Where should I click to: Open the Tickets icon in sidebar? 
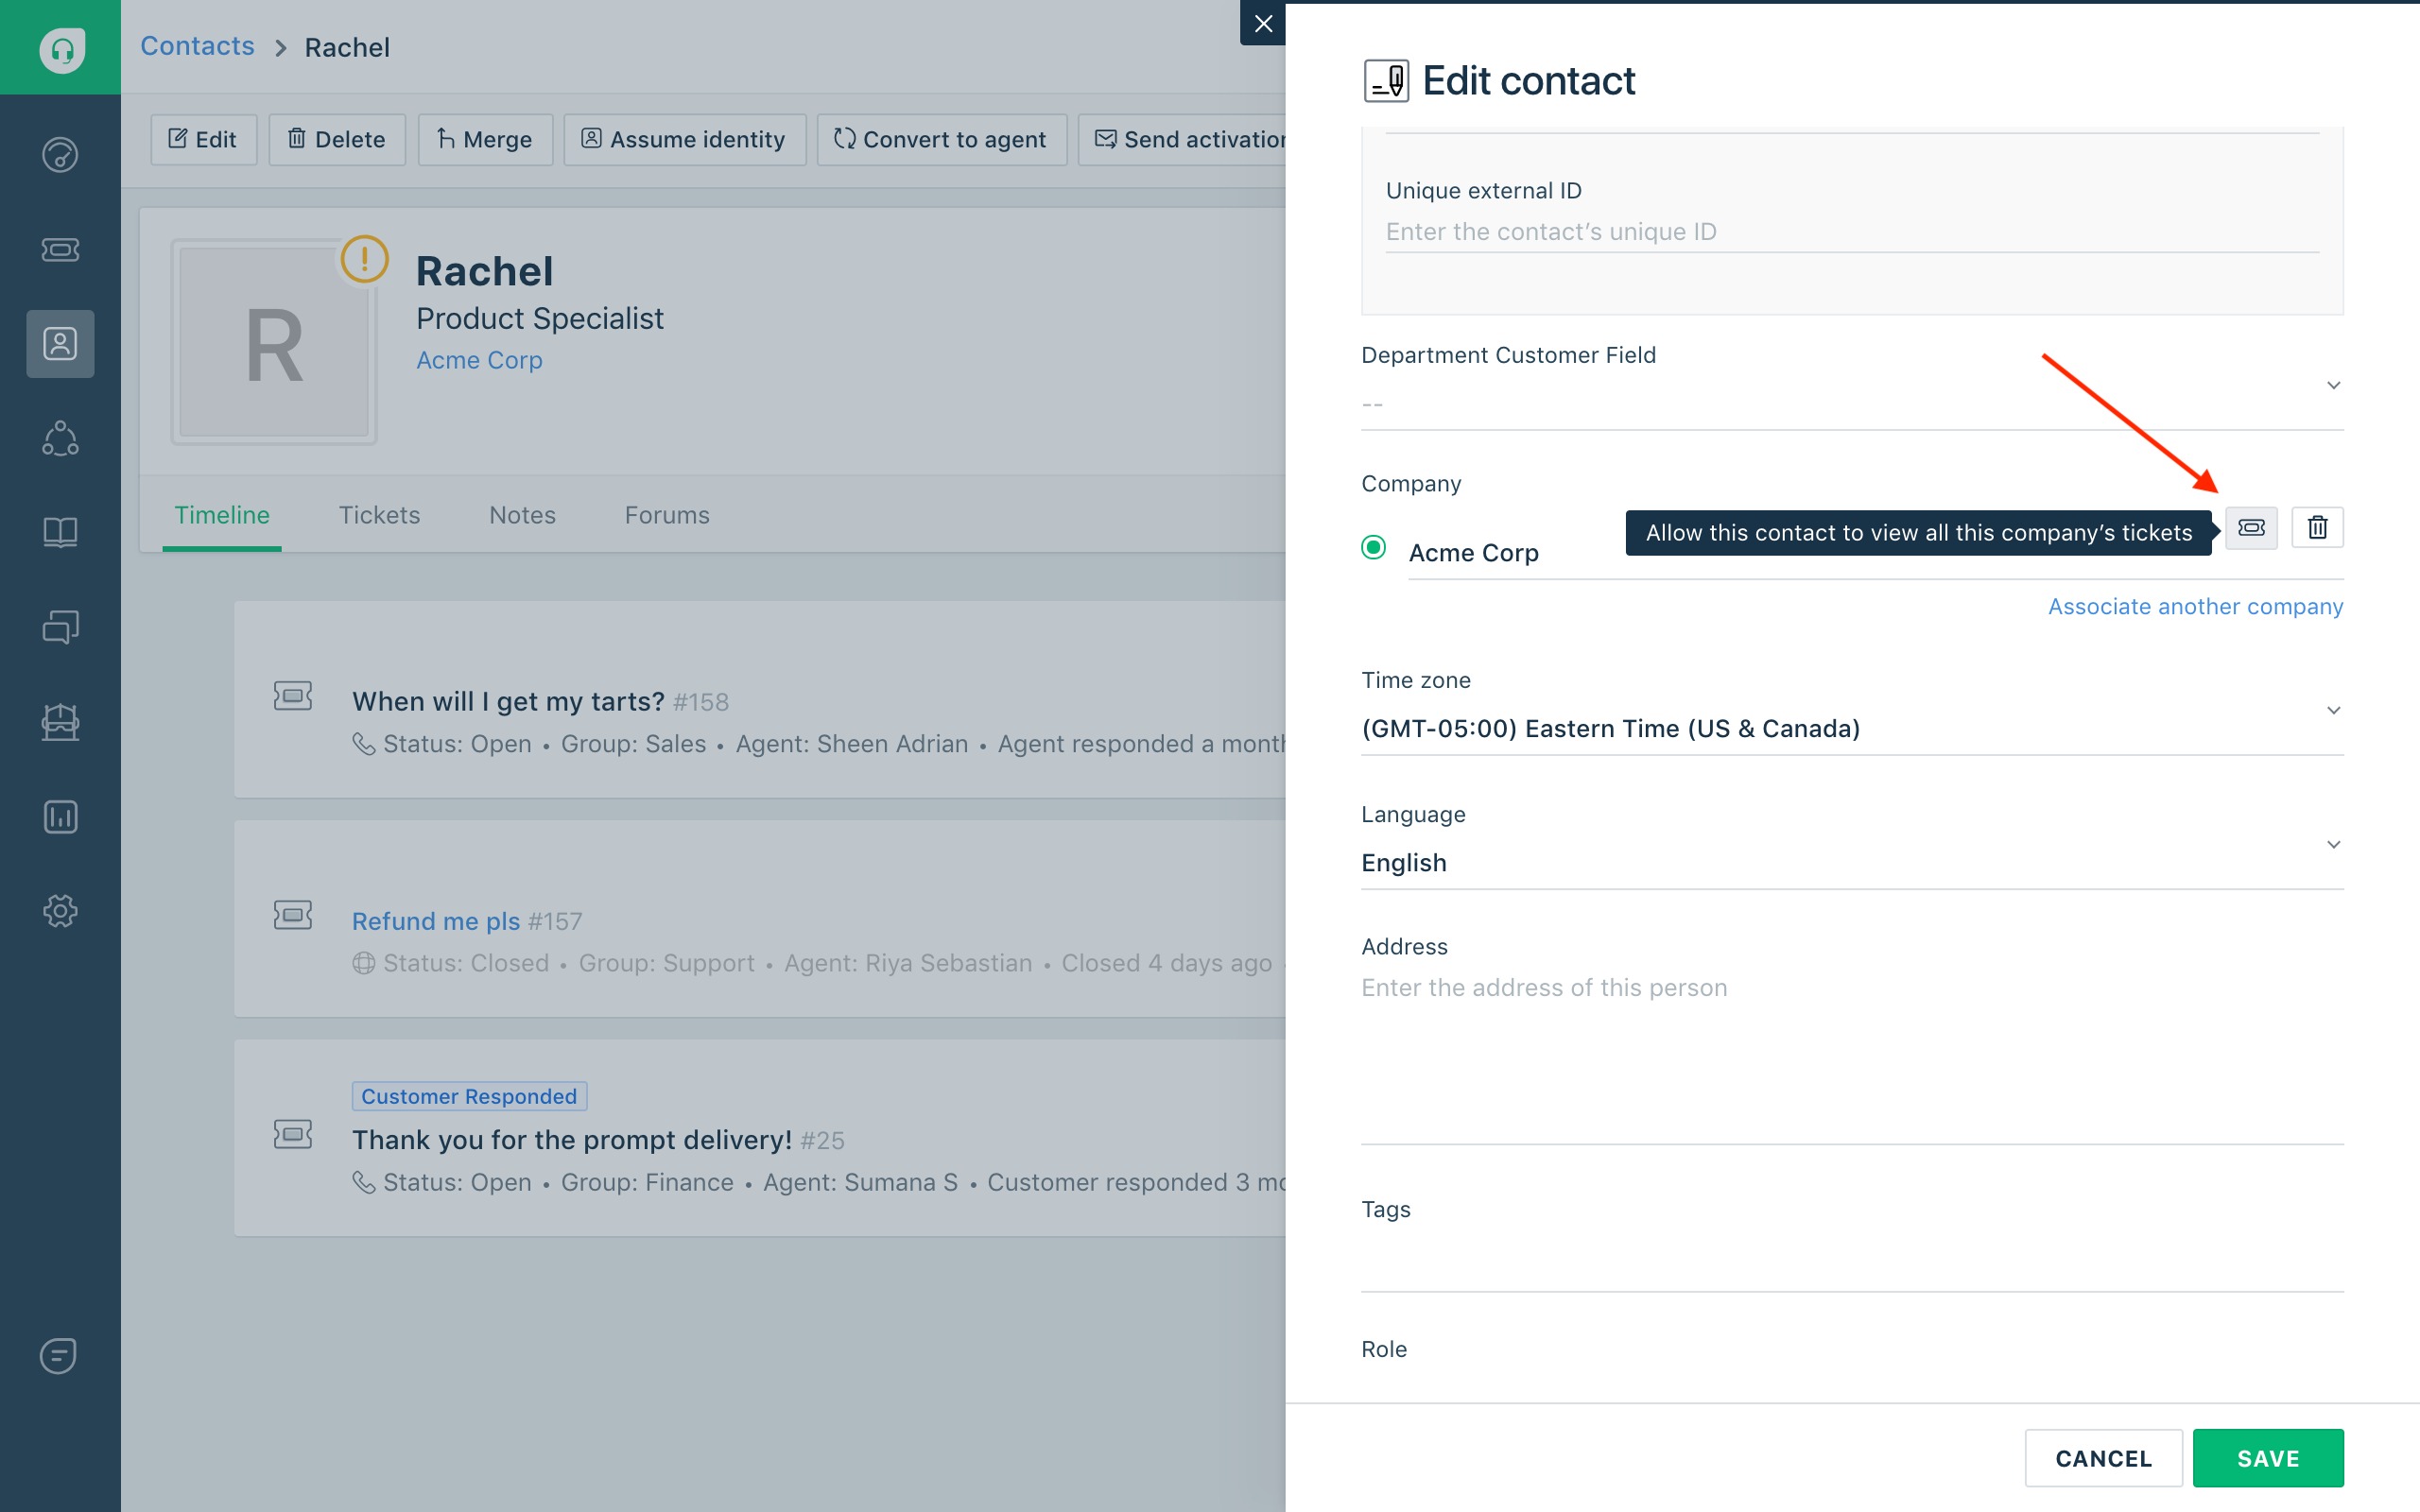pyautogui.click(x=60, y=249)
